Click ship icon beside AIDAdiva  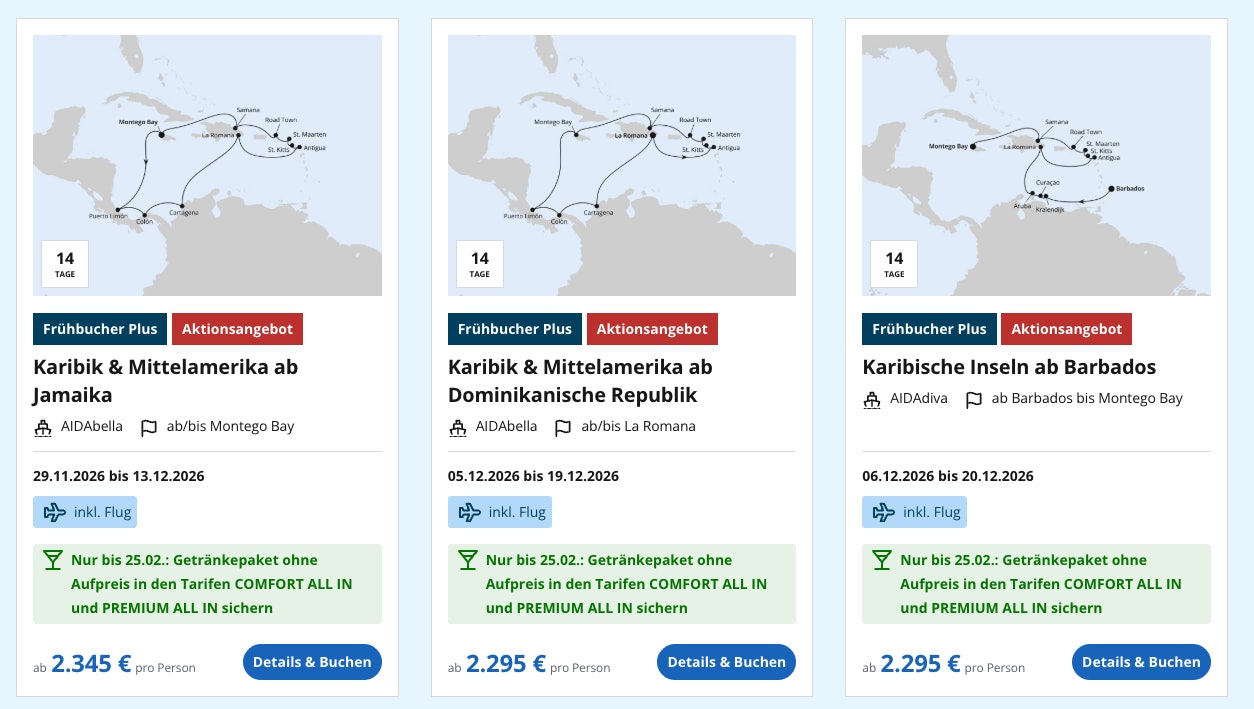872,400
